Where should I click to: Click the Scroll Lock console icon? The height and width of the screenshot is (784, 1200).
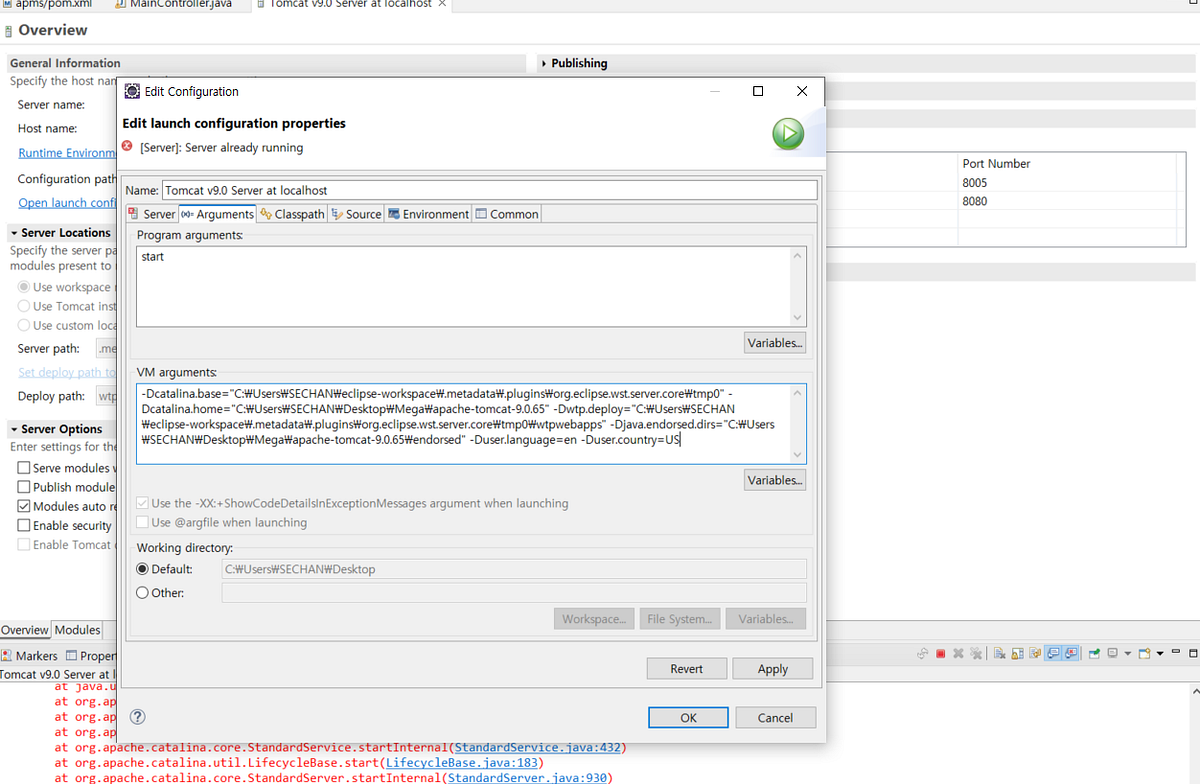[x=1016, y=653]
